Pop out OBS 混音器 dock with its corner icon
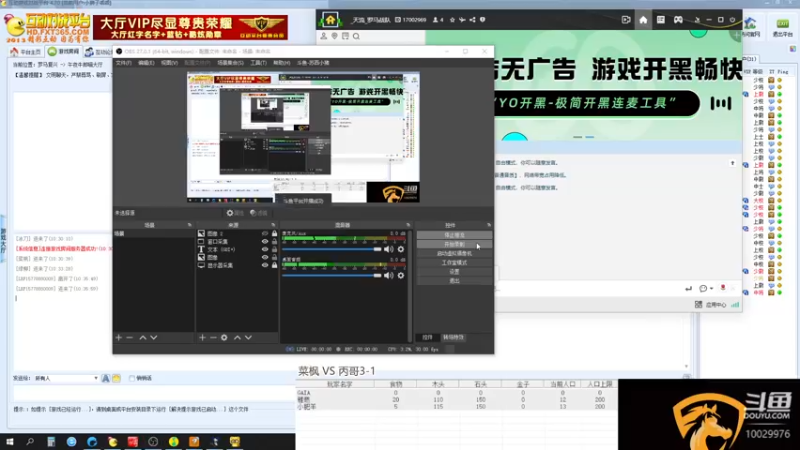The width and height of the screenshot is (800, 450). 408,225
